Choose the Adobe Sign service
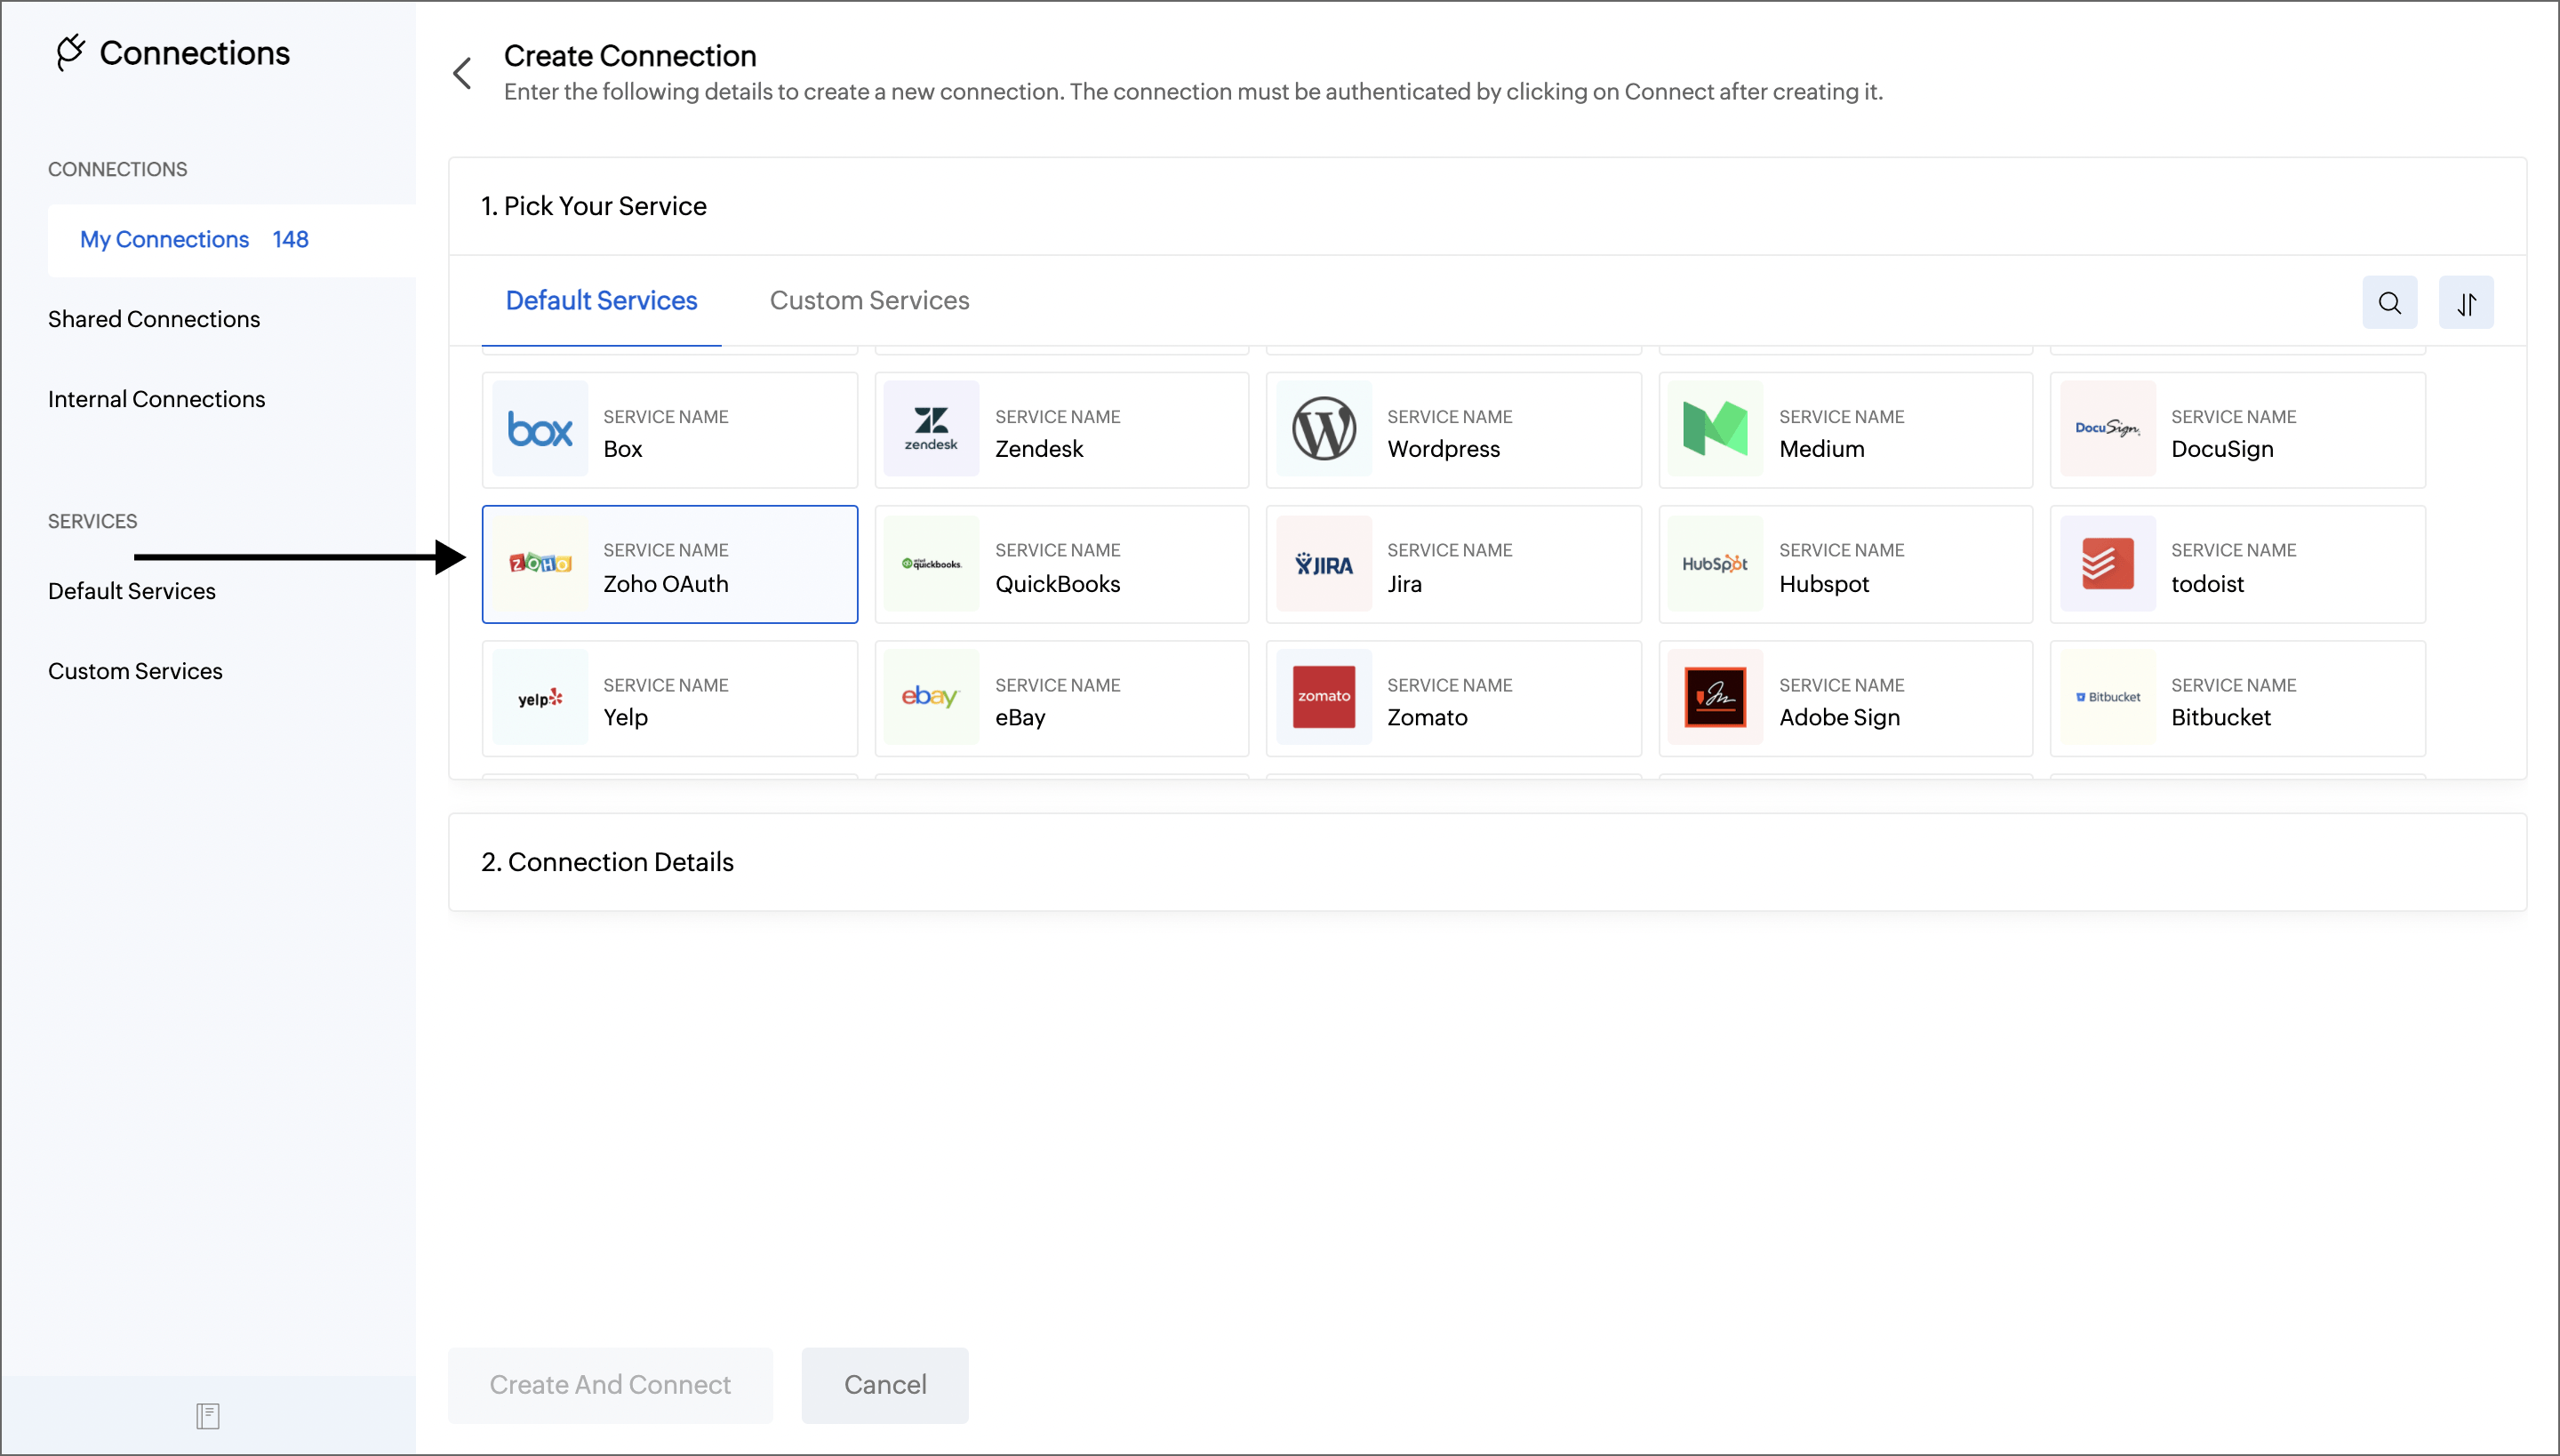This screenshot has height=1456, width=2560. (x=1845, y=698)
